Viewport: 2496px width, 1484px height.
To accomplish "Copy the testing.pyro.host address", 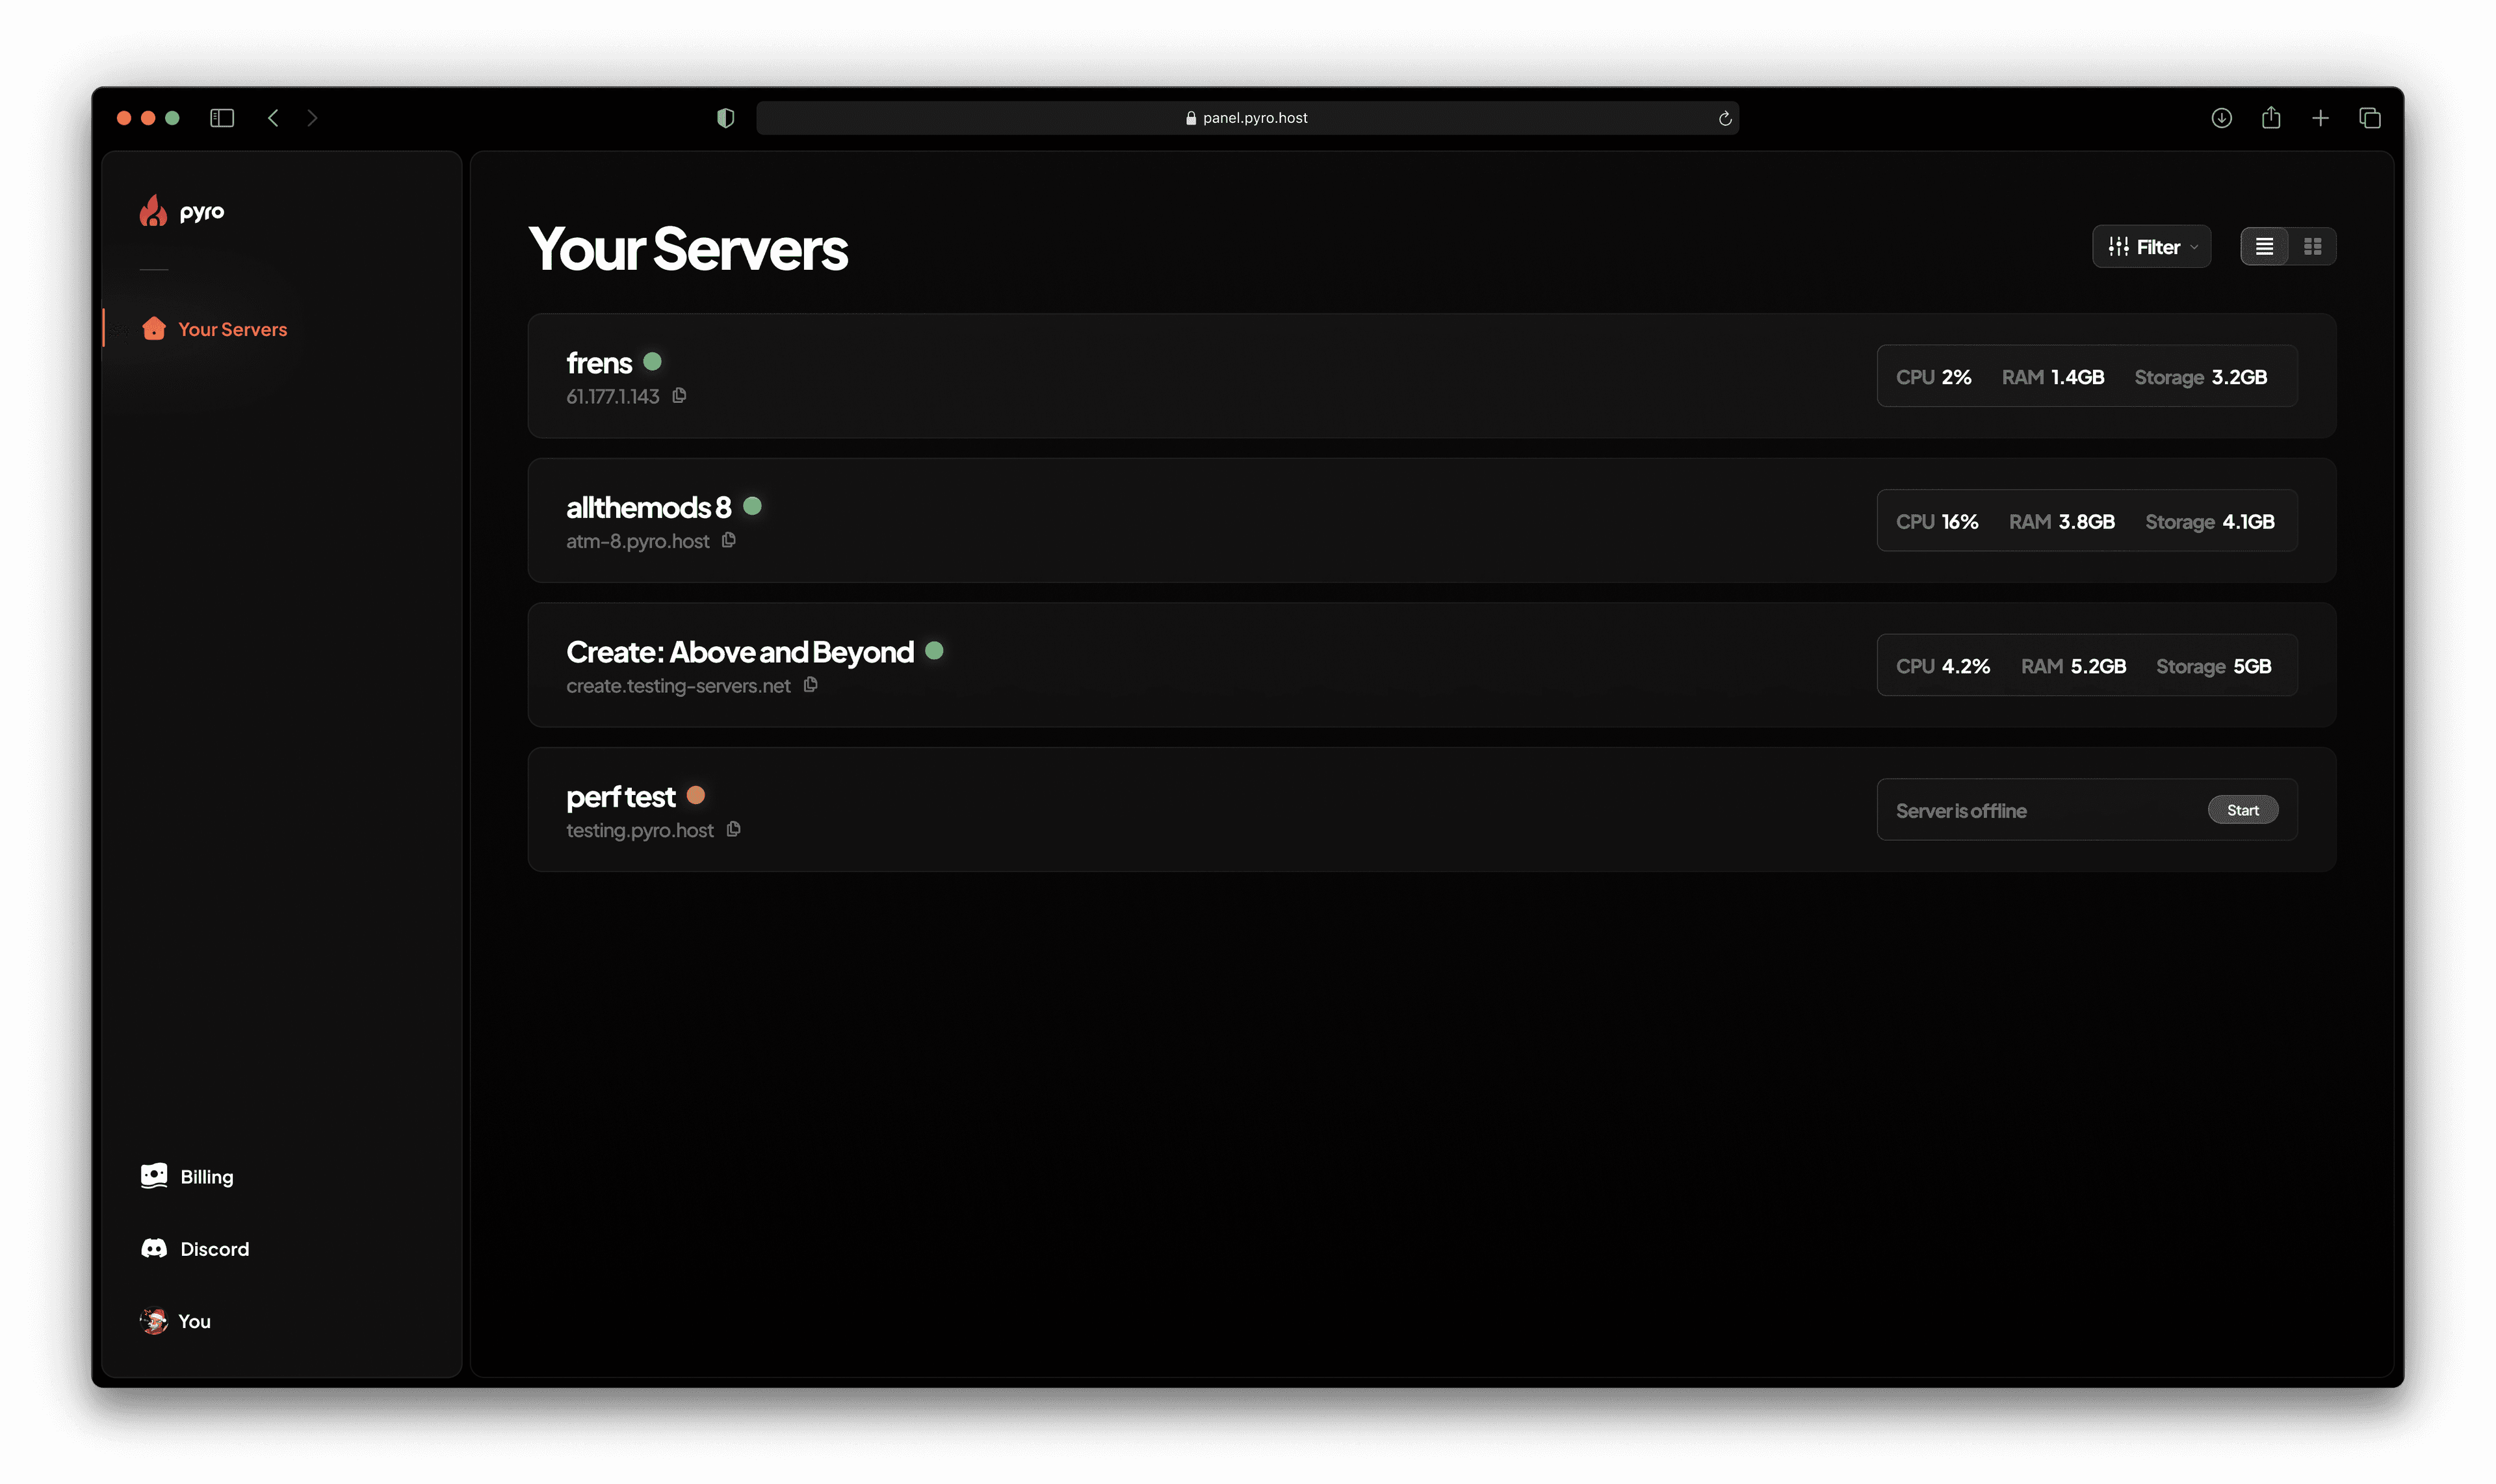I will point(733,830).
